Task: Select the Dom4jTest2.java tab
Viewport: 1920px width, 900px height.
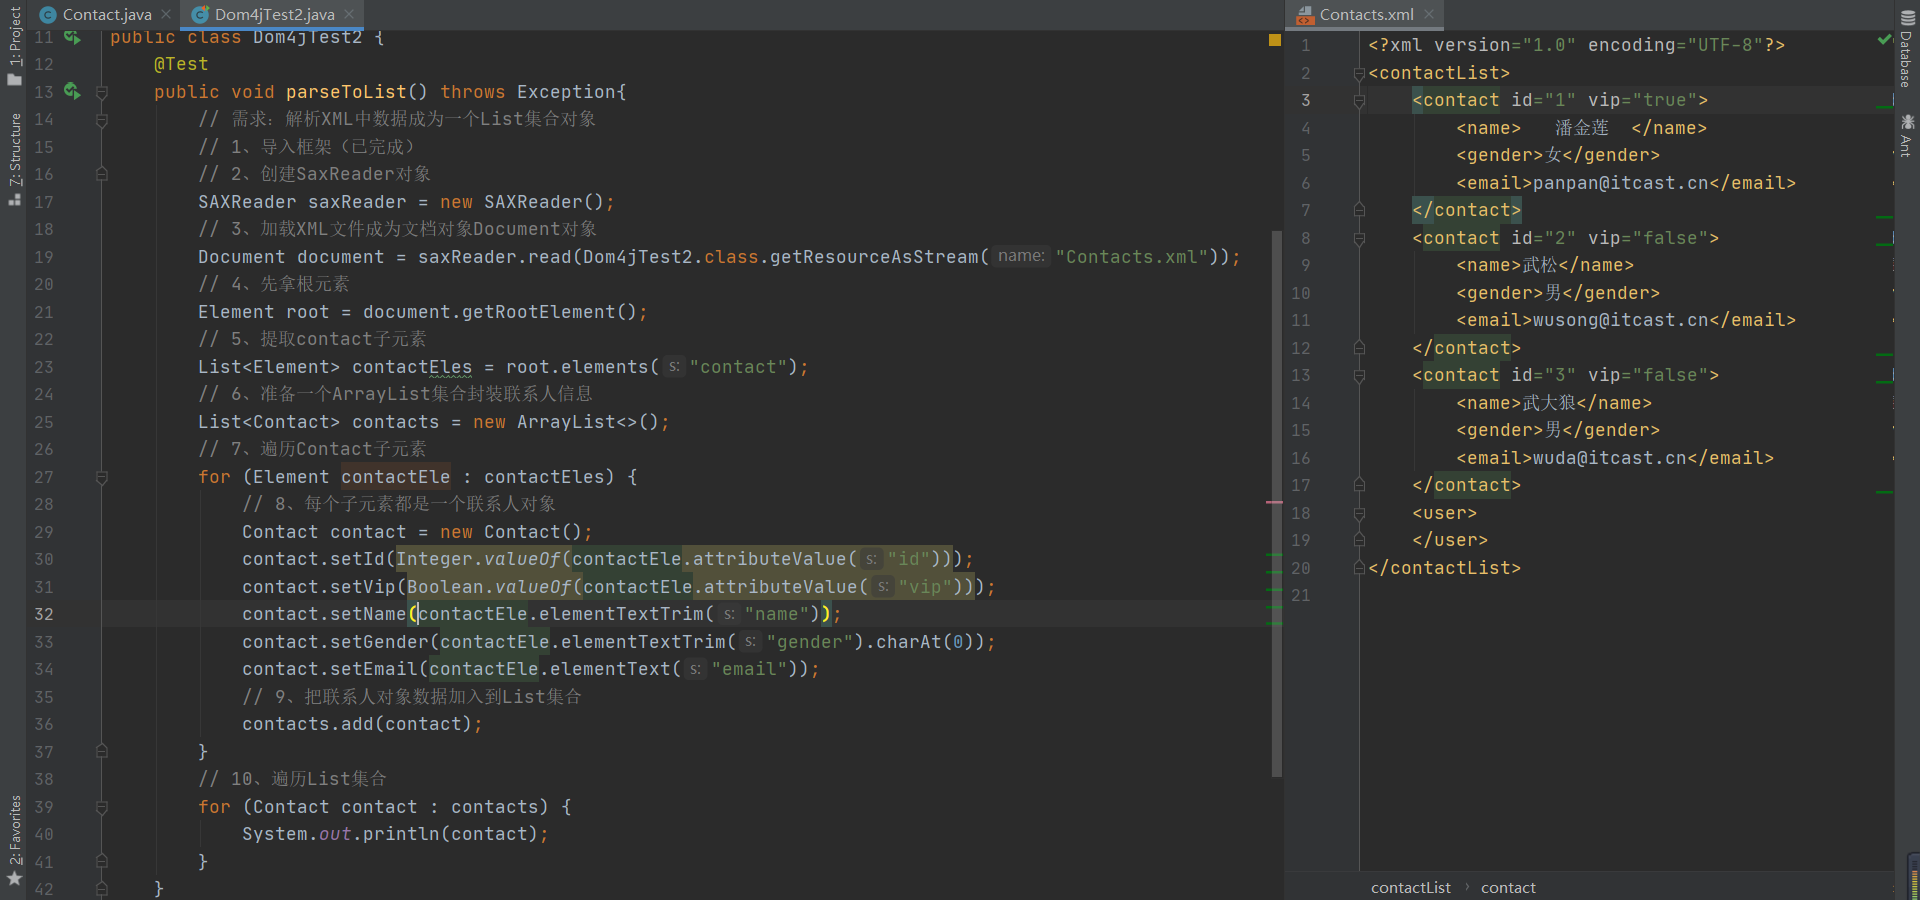Action: [x=274, y=14]
